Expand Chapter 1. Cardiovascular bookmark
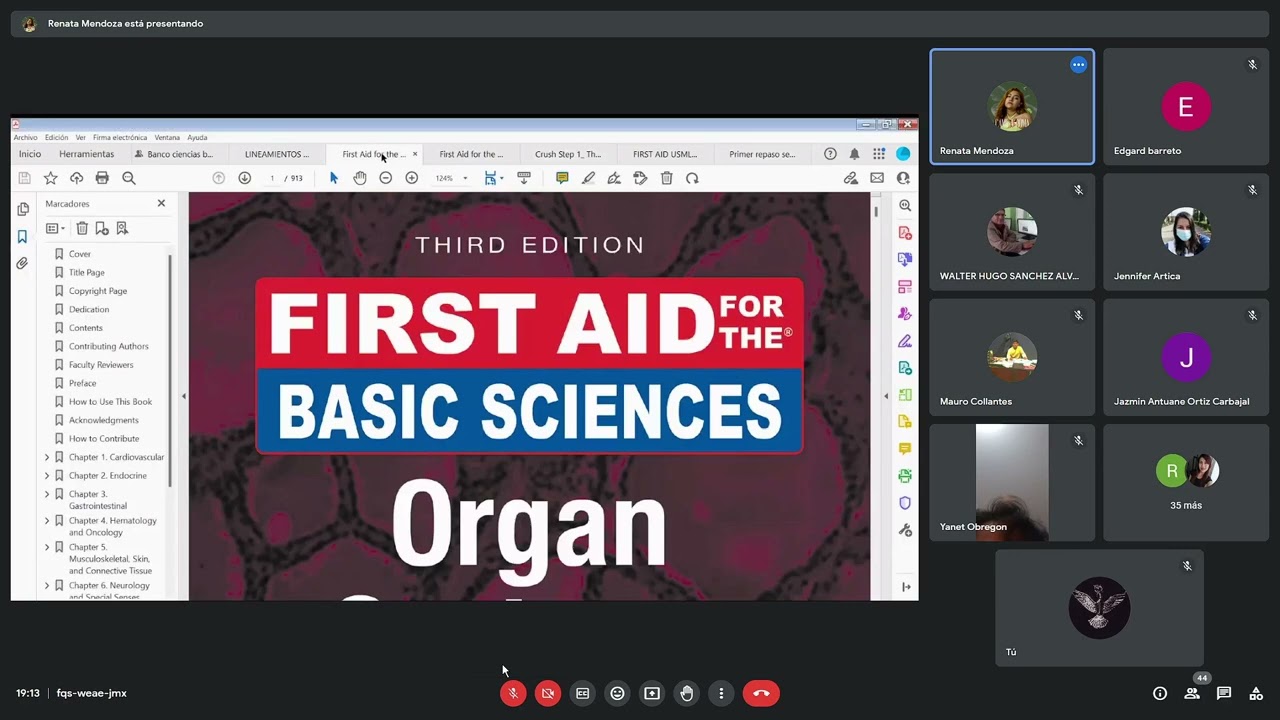The image size is (1280, 720). 46,457
